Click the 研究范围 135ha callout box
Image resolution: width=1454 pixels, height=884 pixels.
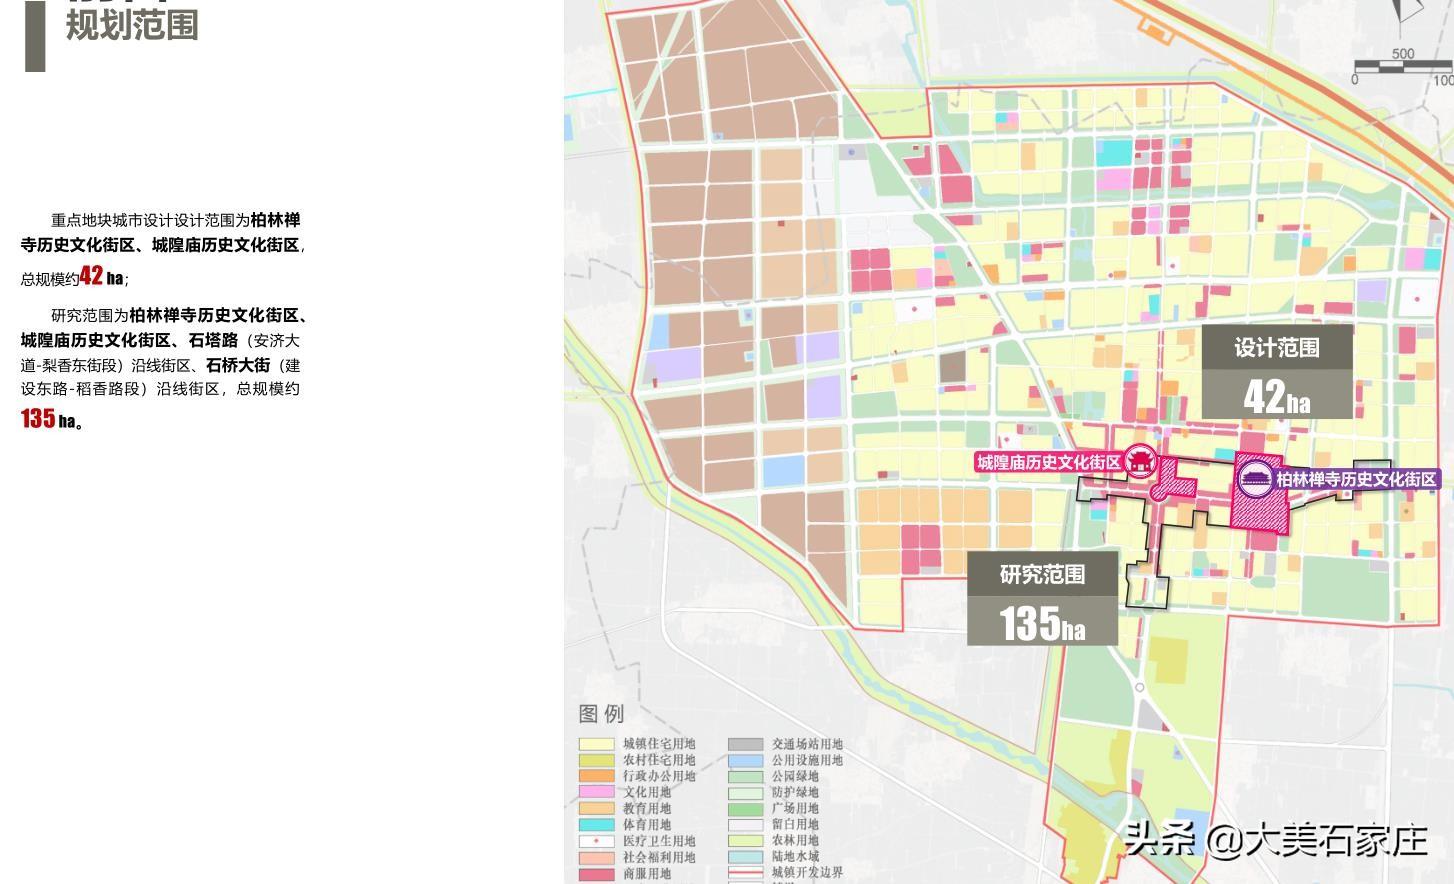pos(1042,598)
